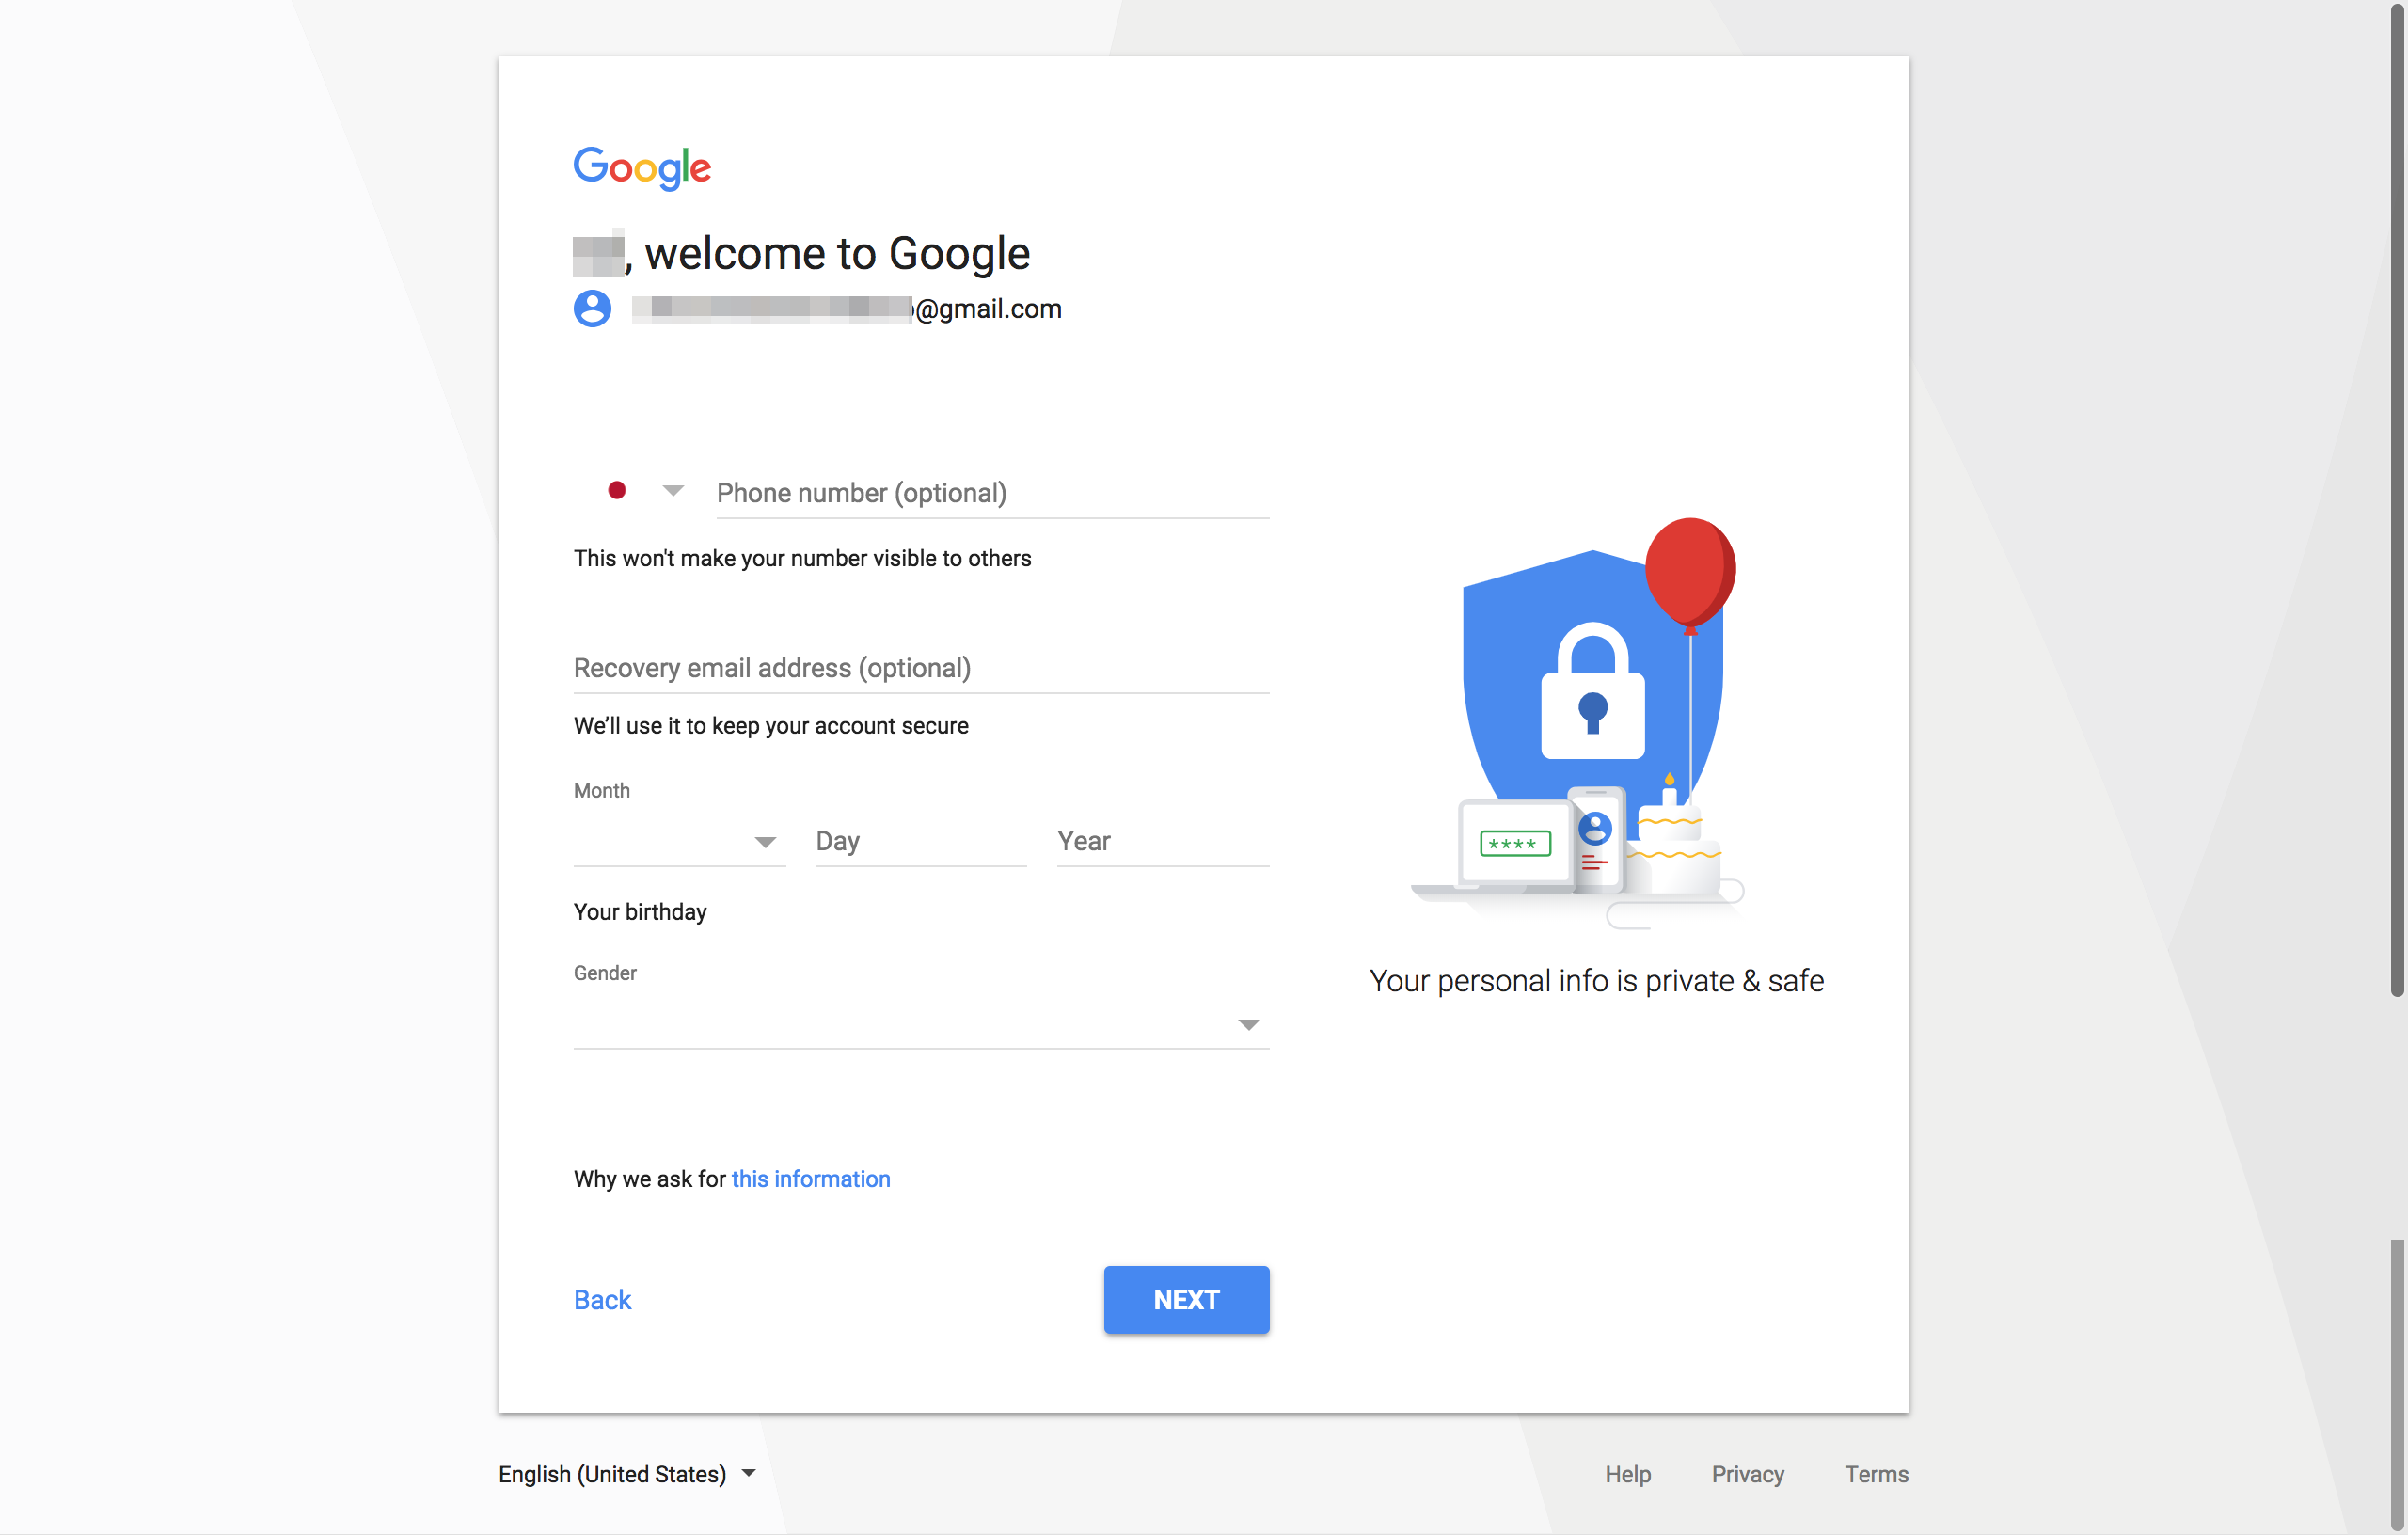2408x1535 pixels.
Task: Click the Recovery email address field
Action: (x=922, y=667)
